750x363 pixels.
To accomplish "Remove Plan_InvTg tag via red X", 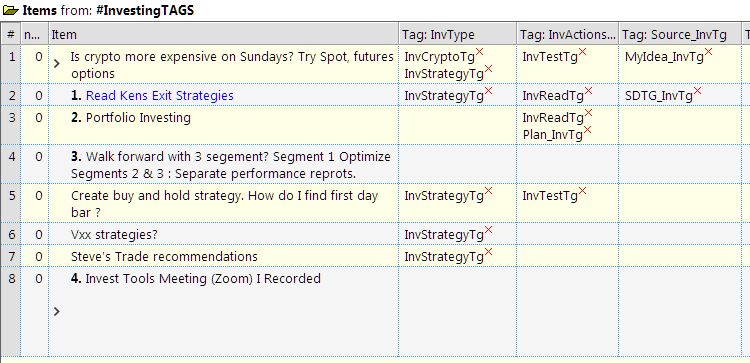I will pyautogui.click(x=587, y=129).
